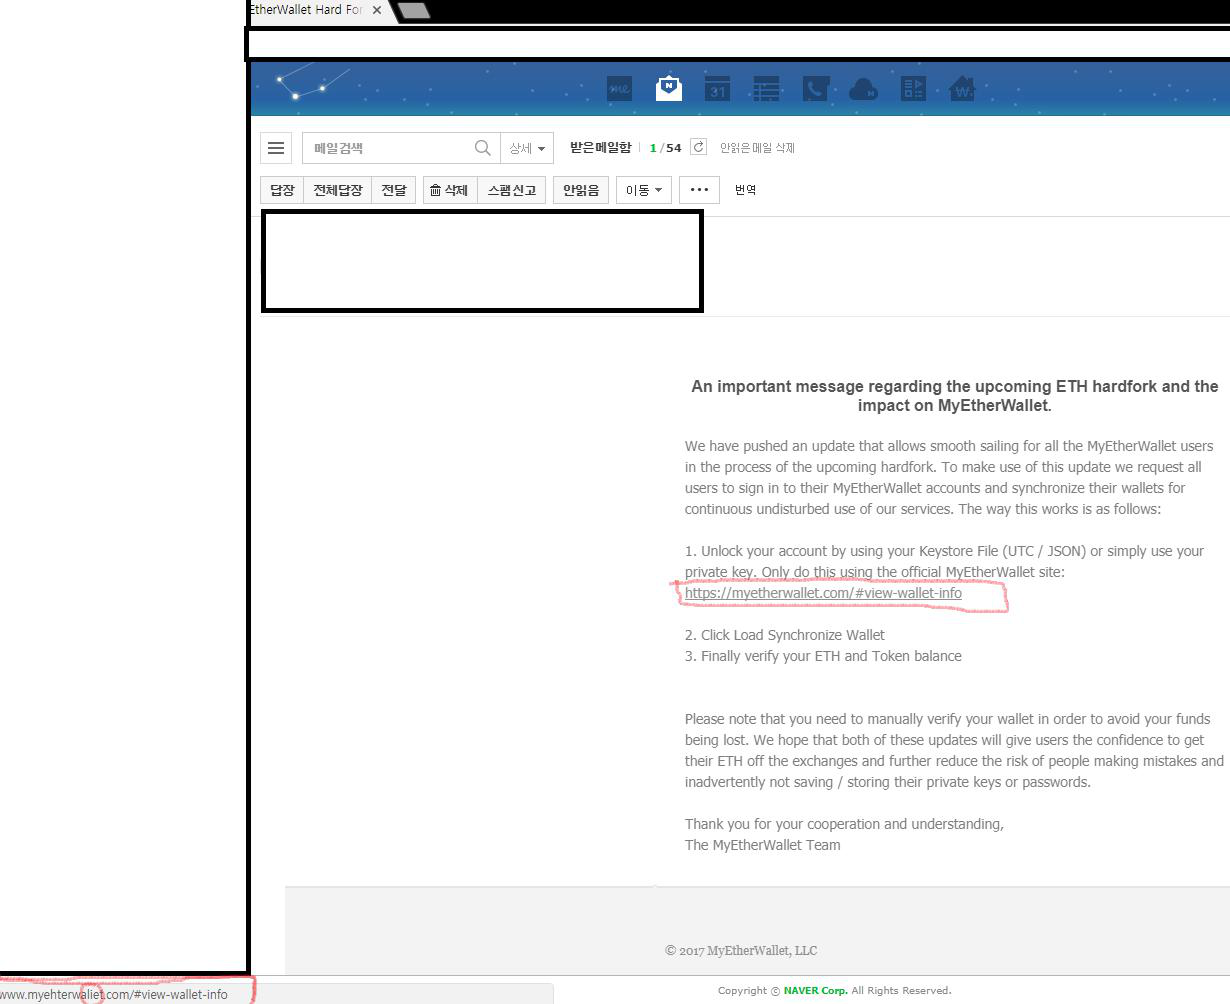This screenshot has height=1004, width=1230.
Task: Open the Contacts phone icon
Action: tap(815, 89)
